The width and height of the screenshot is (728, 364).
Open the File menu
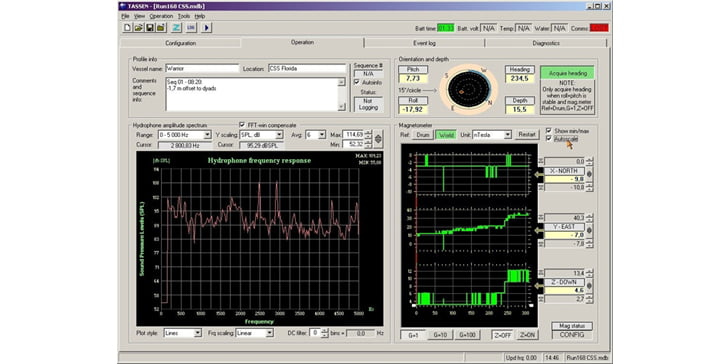click(125, 16)
